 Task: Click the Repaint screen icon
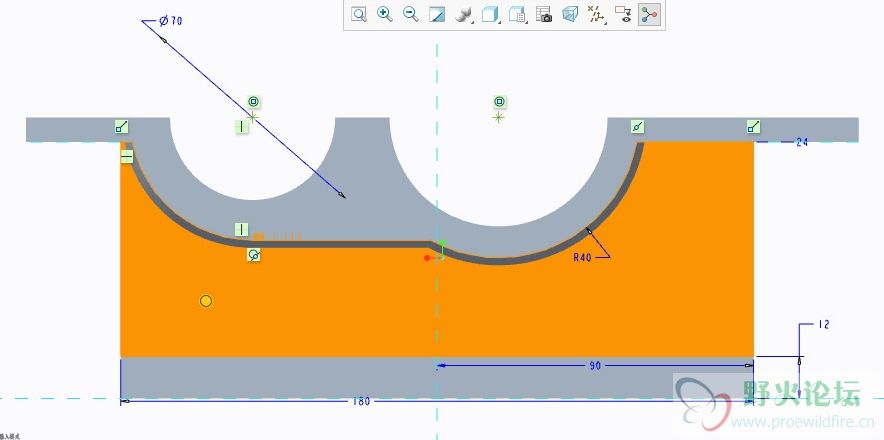(x=437, y=15)
